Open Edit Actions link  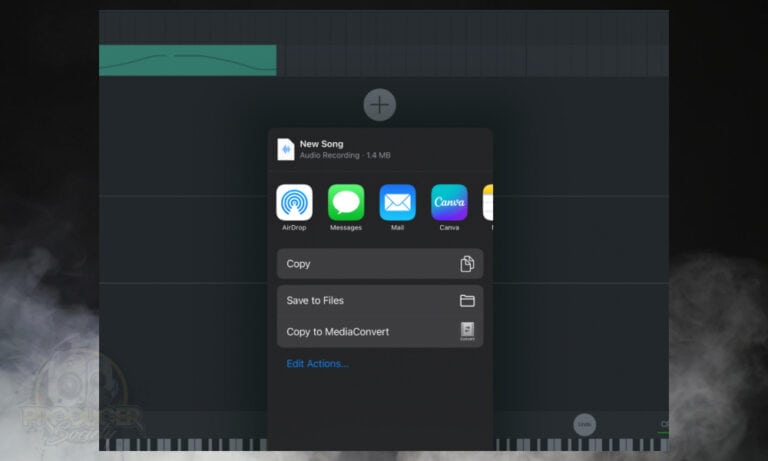317,364
